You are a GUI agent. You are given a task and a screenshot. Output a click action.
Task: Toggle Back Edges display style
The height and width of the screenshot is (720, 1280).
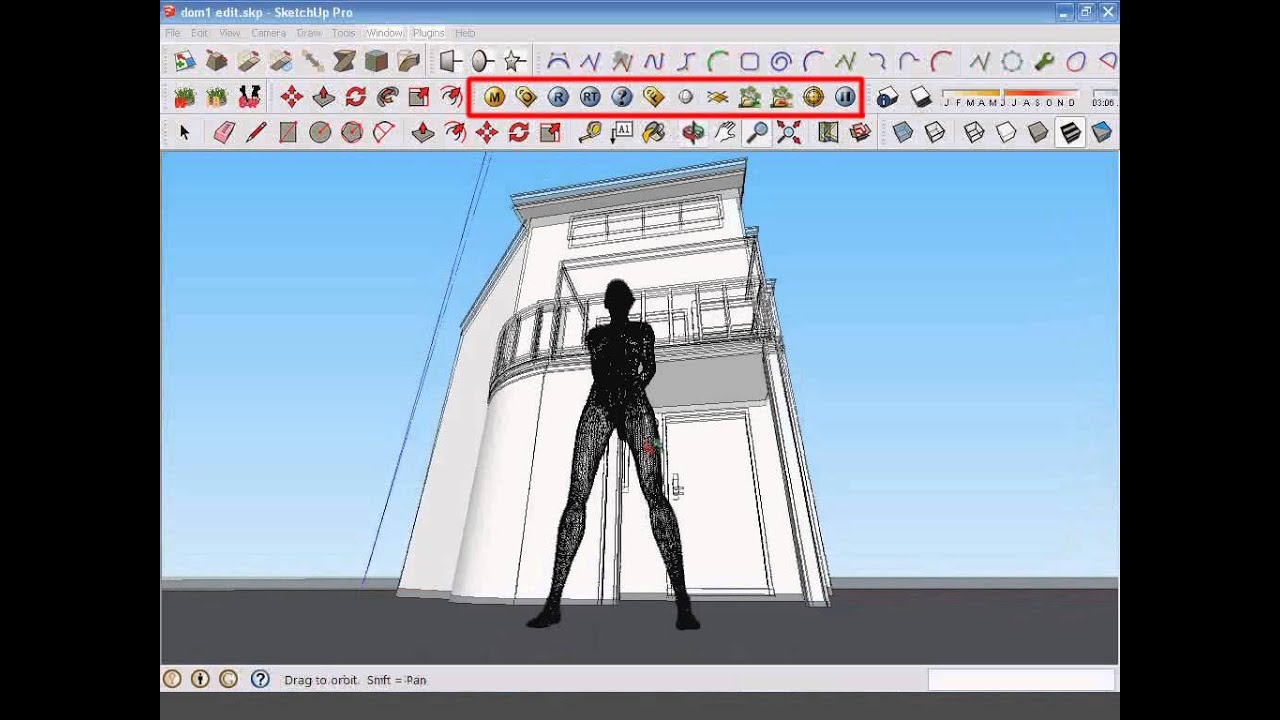[935, 132]
